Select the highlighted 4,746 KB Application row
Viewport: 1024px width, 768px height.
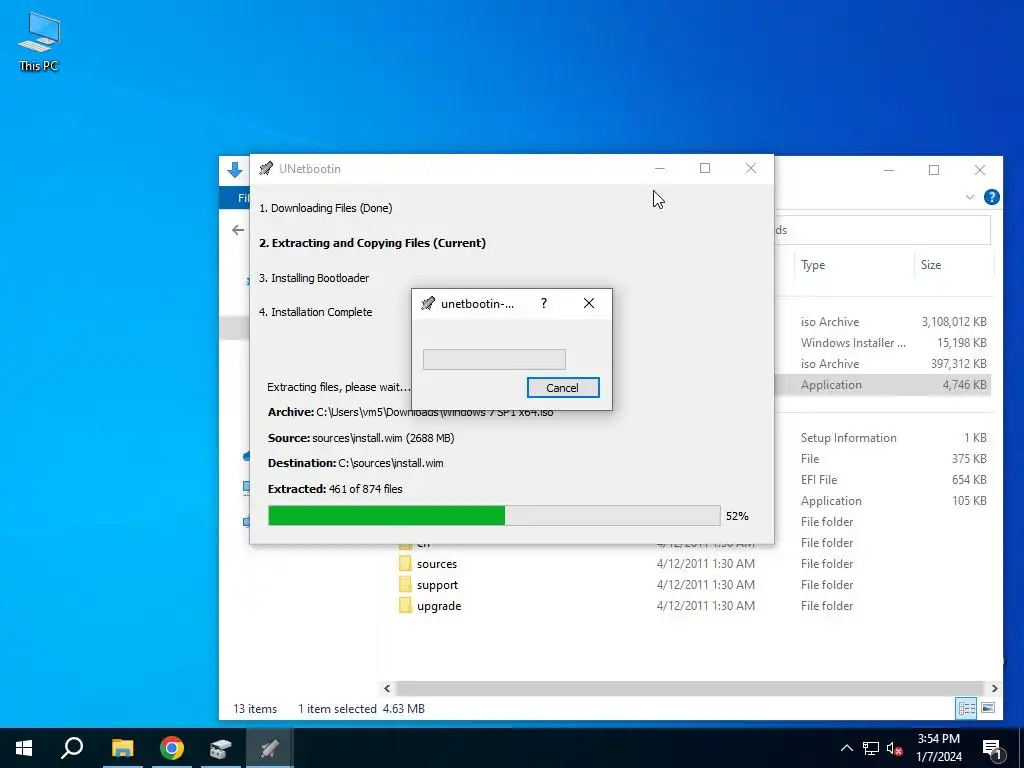click(882, 385)
